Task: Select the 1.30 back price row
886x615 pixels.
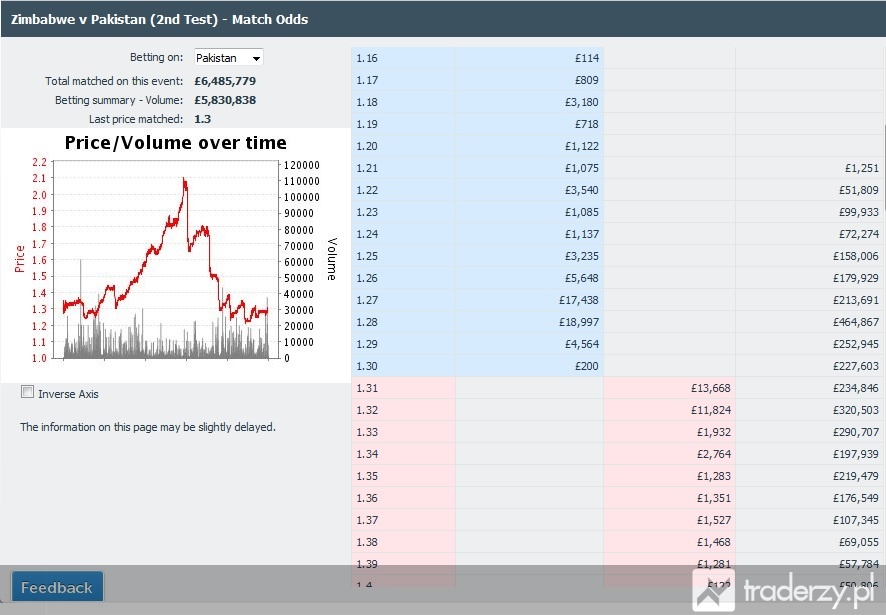Action: point(477,366)
